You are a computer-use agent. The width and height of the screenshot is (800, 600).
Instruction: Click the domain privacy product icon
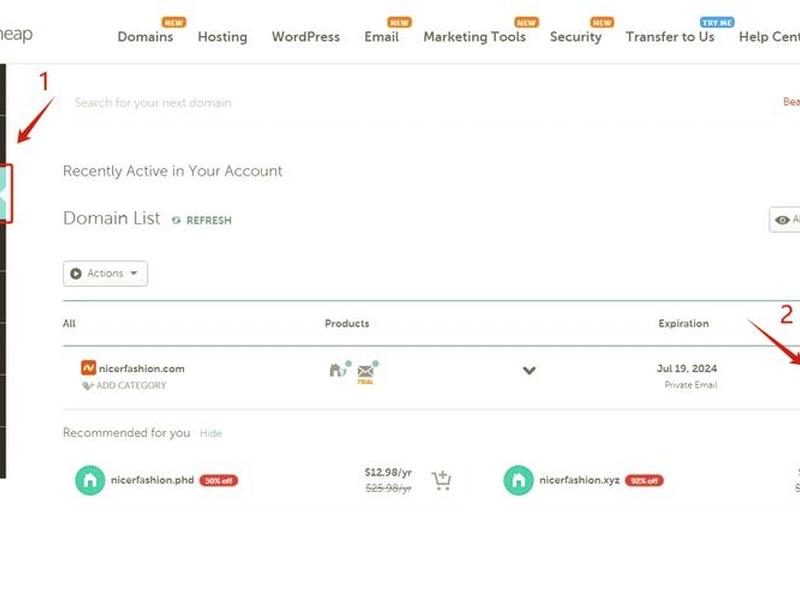coord(339,369)
